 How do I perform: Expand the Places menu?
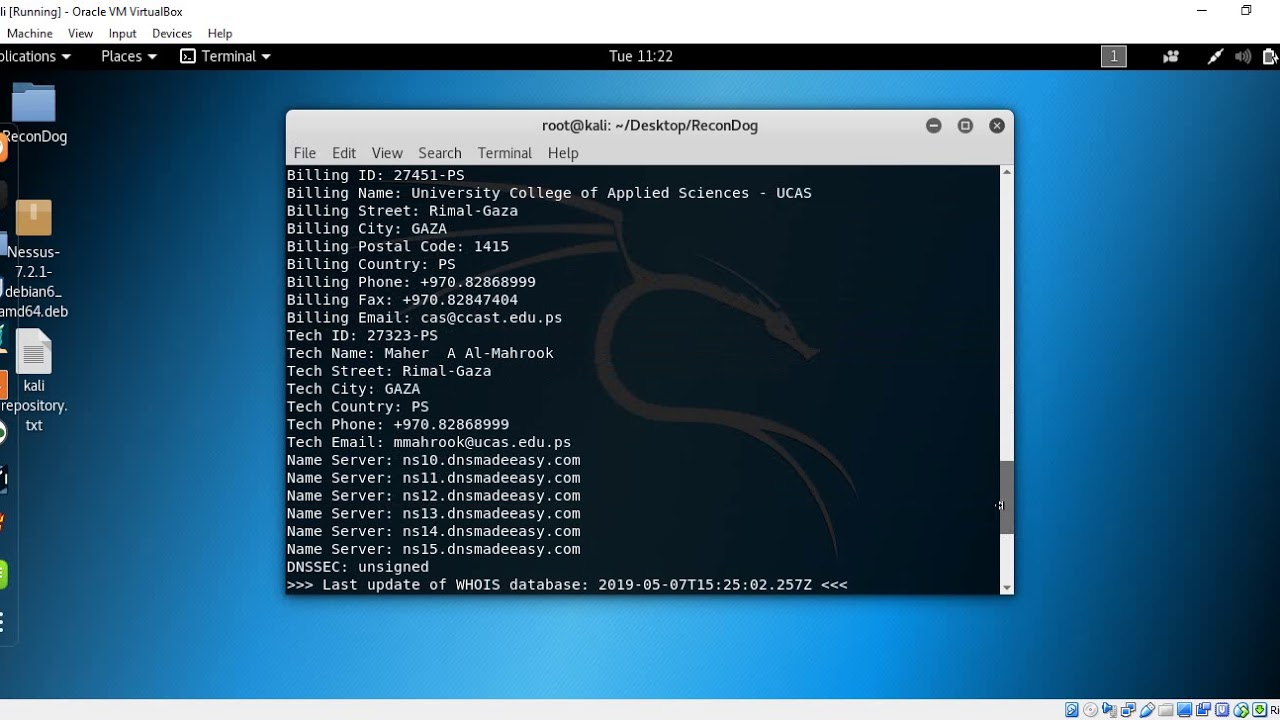129,57
